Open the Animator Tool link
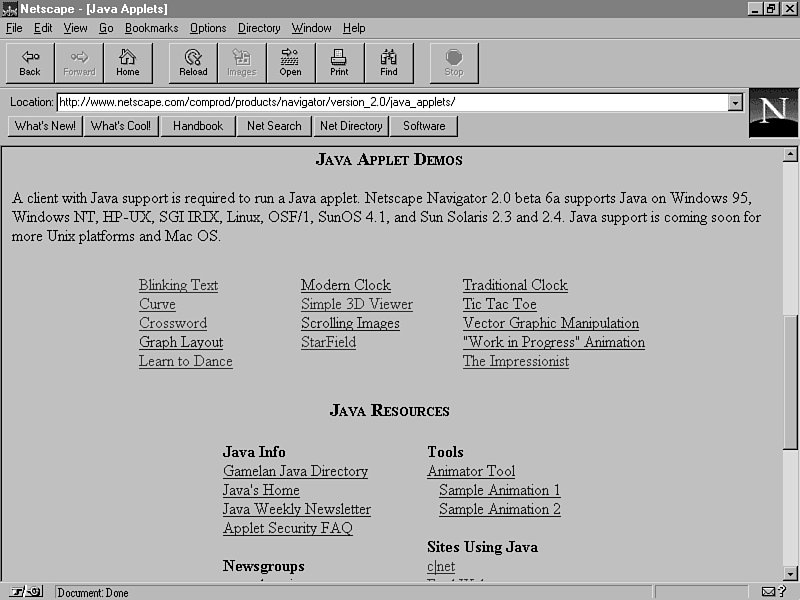Screen dimensions: 800x600 471,471
